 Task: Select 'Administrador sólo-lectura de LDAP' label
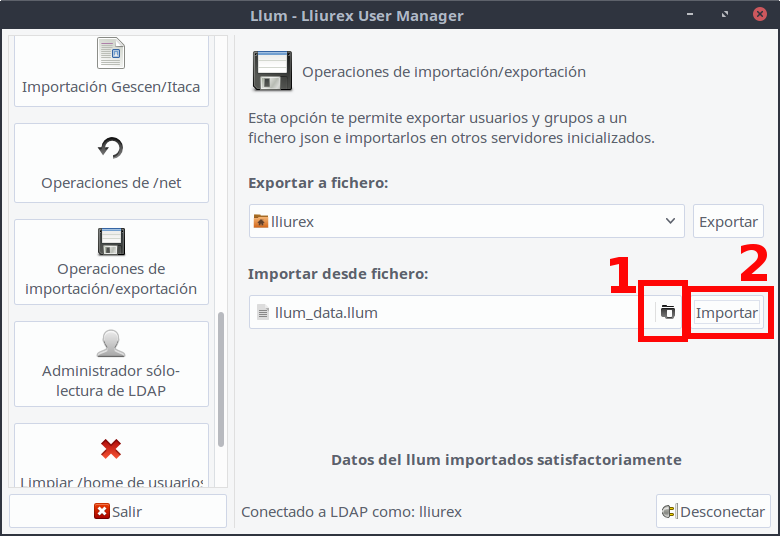pyautogui.click(x=111, y=381)
